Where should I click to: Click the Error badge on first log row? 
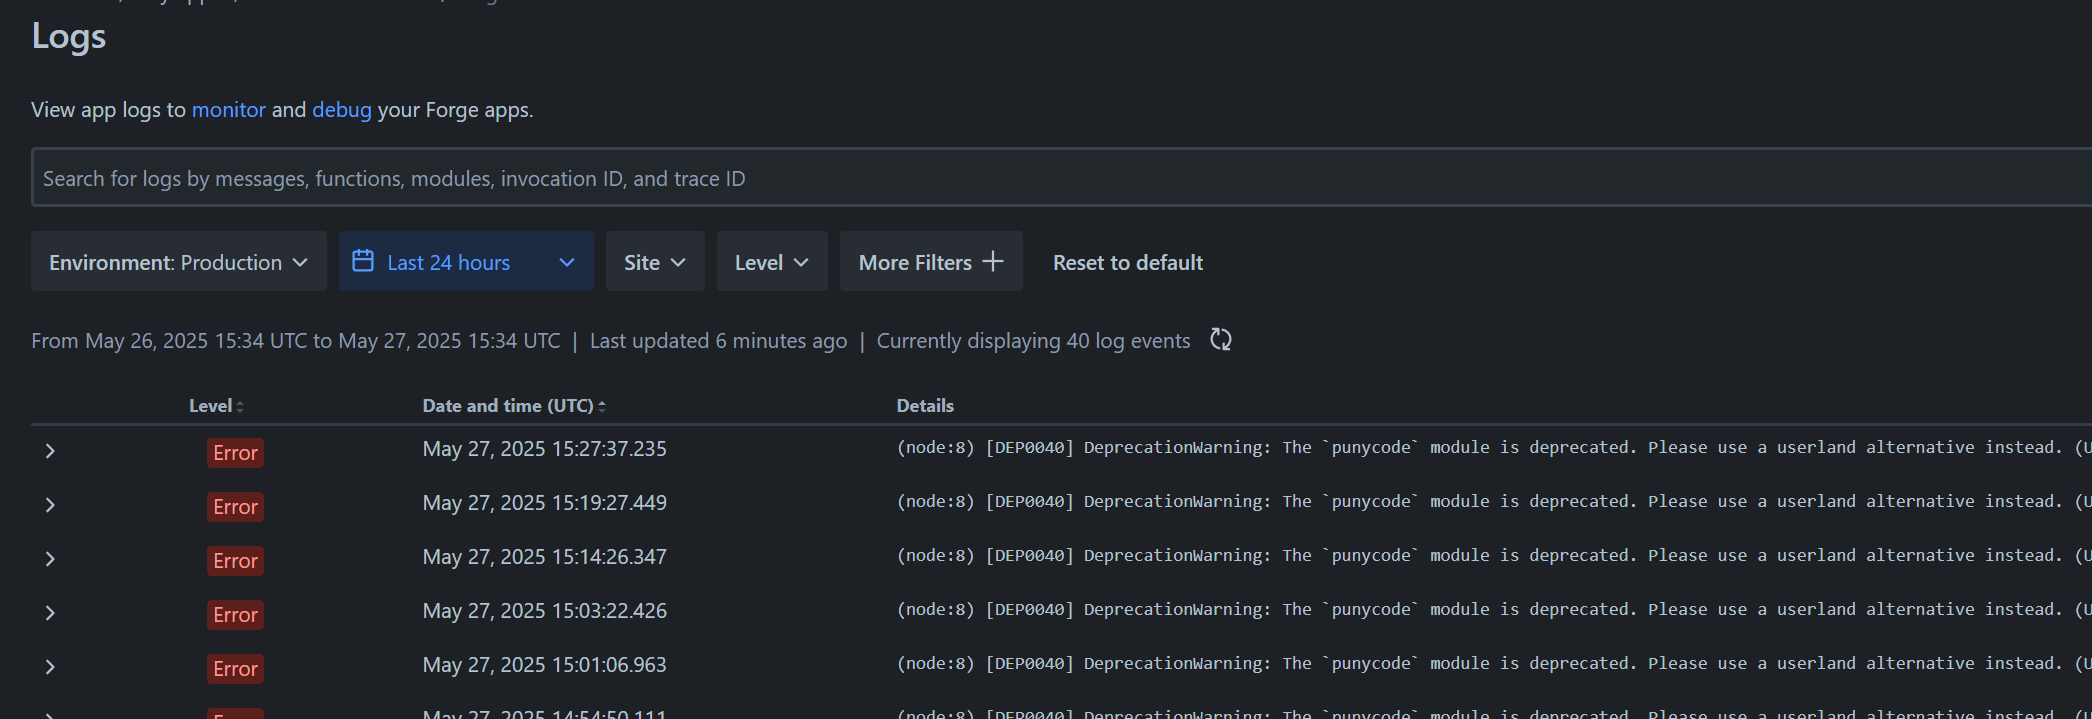[236, 453]
